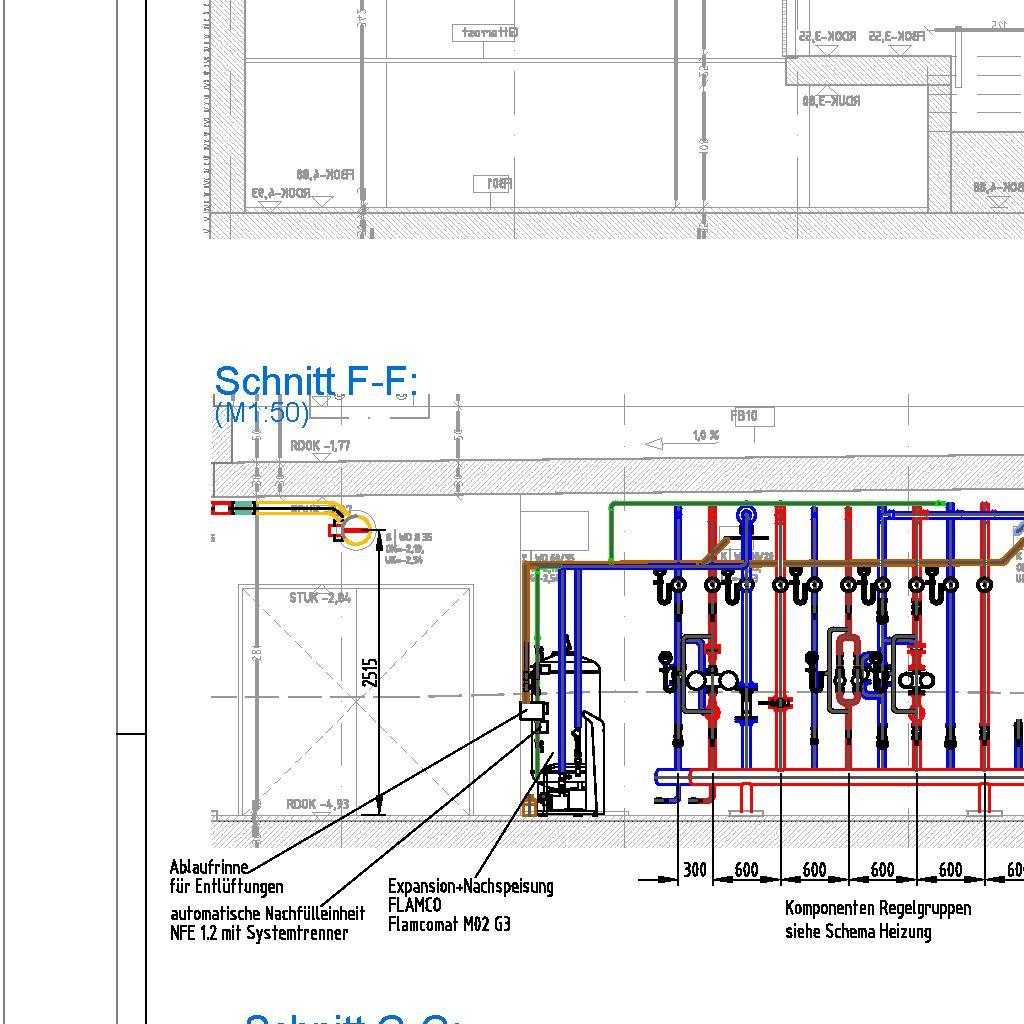Screen dimensions: 1024x1024
Task: Click the mirrored 'FB01' tag box
Action: point(491,184)
